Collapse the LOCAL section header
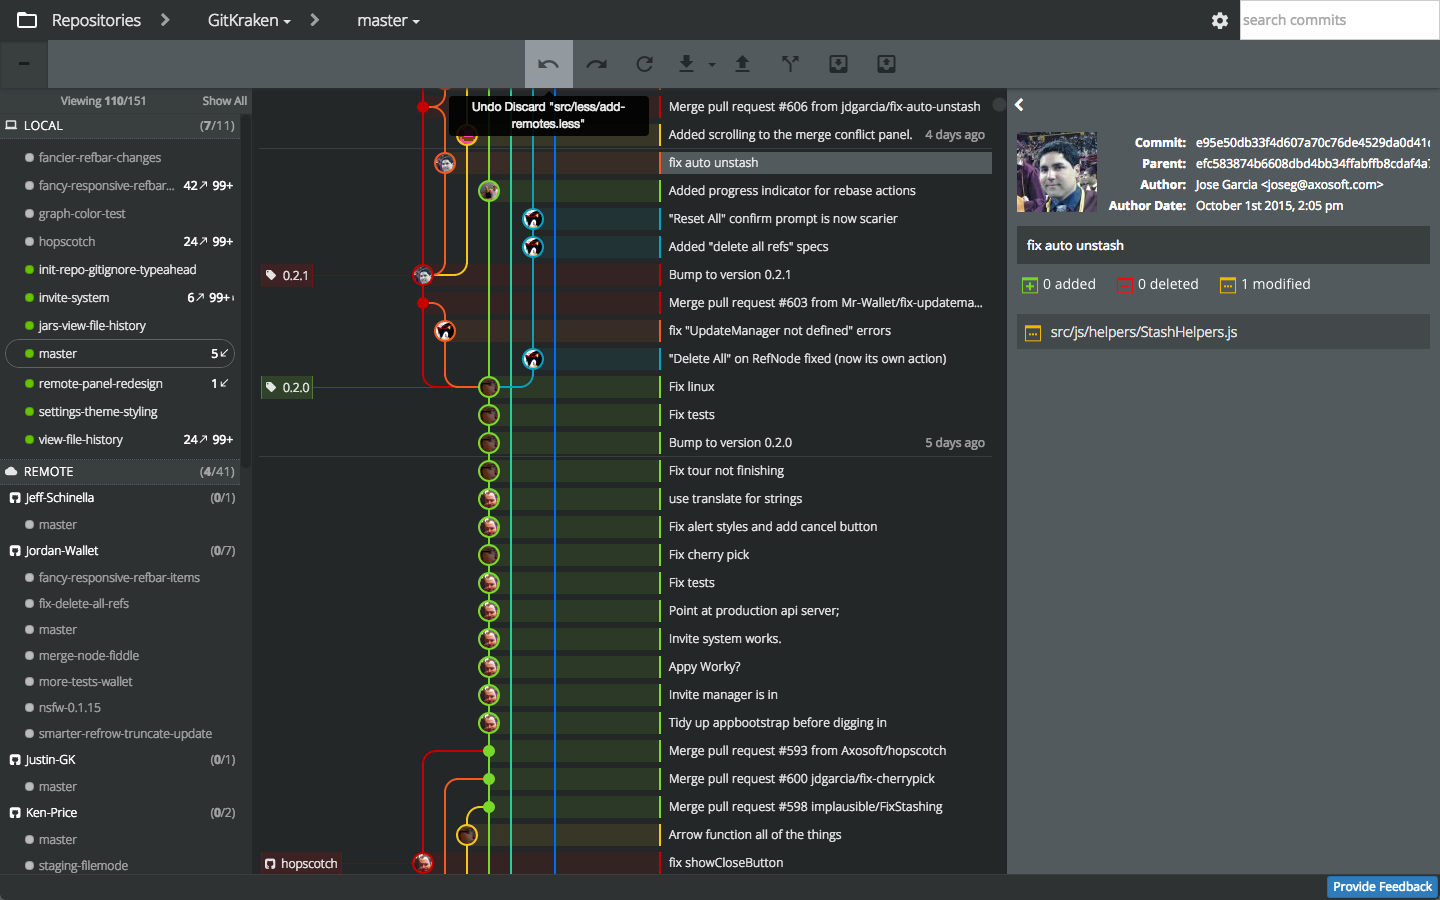The image size is (1440, 900). [120, 126]
